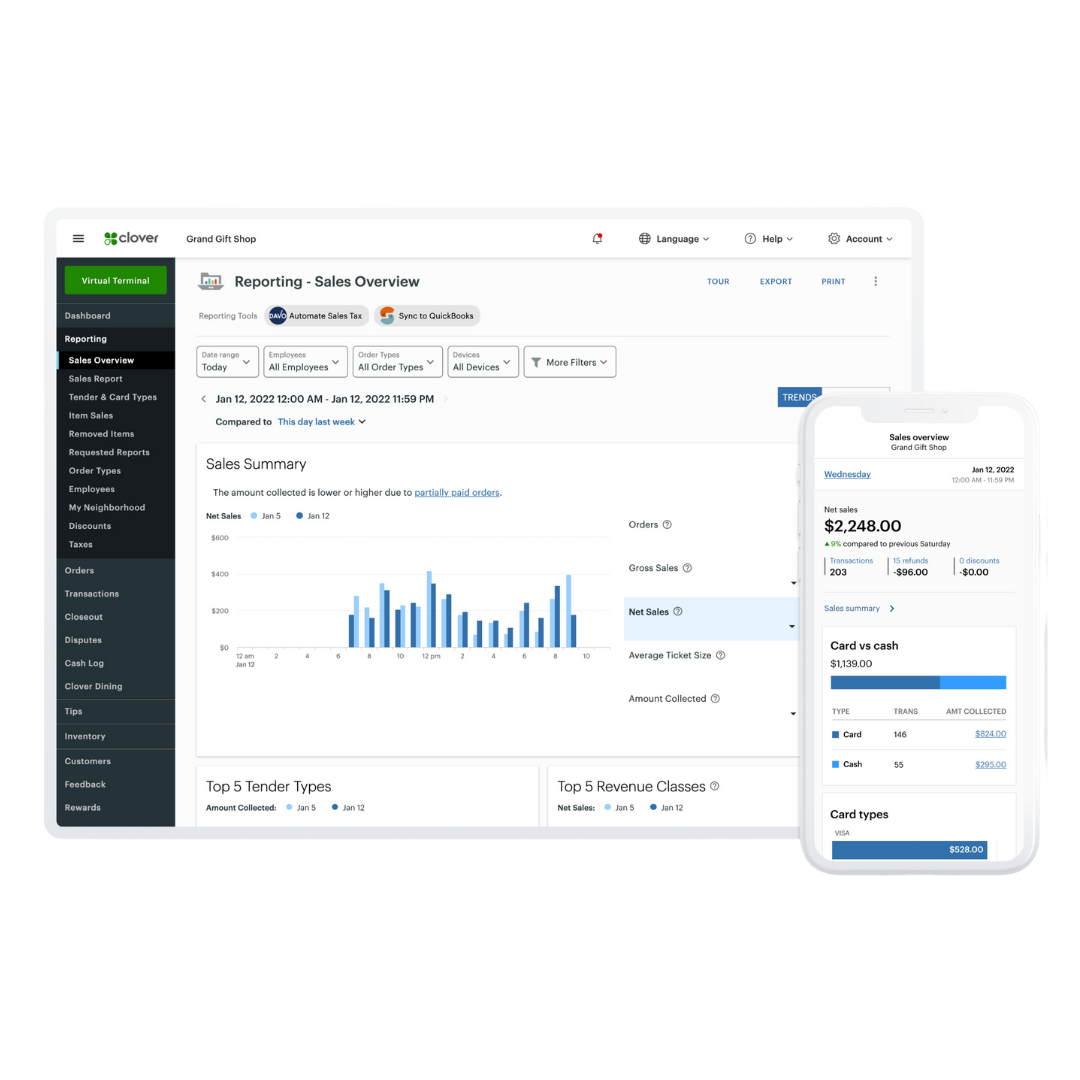
Task: Click the DAVO Automate Sales Tax icon
Action: coord(278,315)
